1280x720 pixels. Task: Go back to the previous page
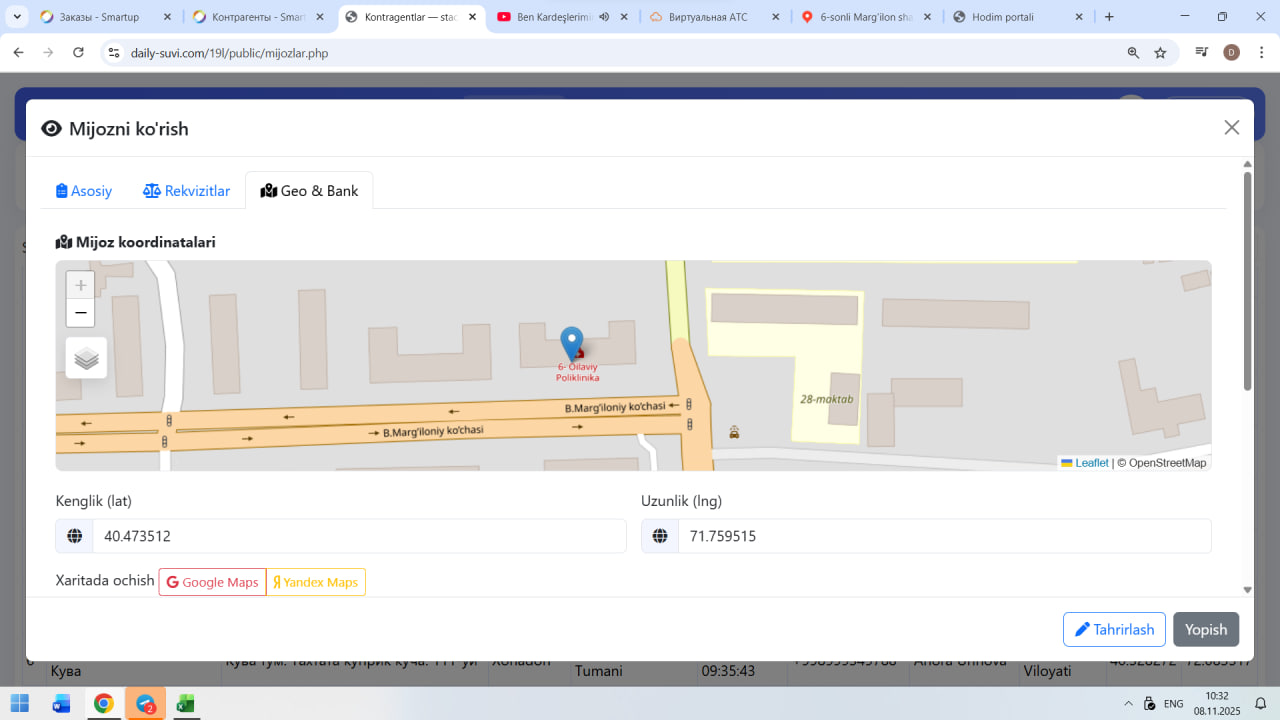(x=18, y=53)
